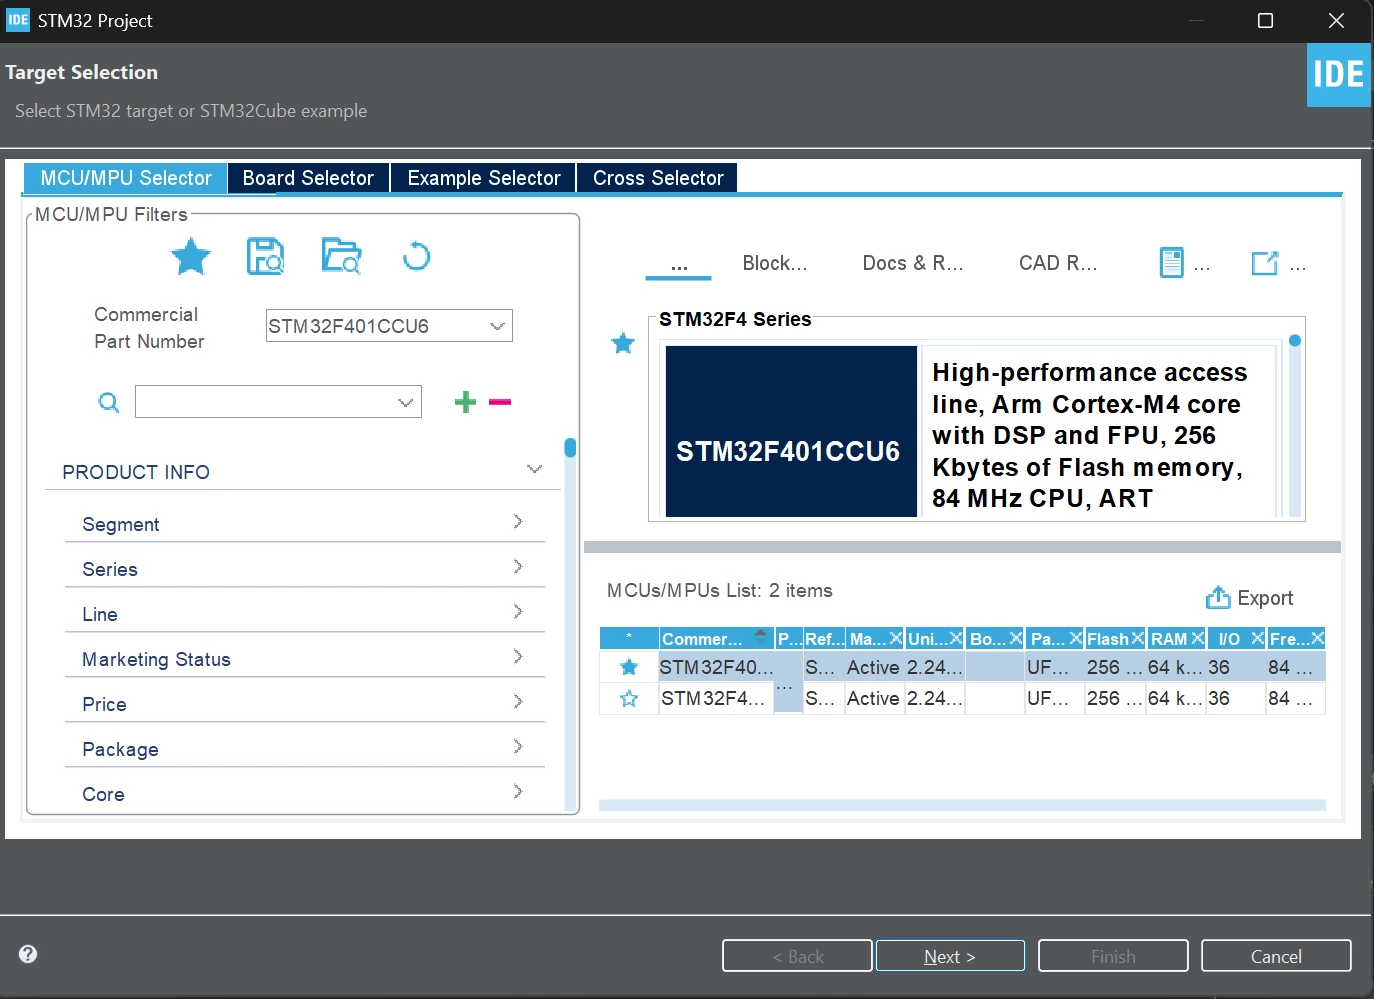Image resolution: width=1374 pixels, height=999 pixels.
Task: Click the Ref... column header
Action: (x=824, y=639)
